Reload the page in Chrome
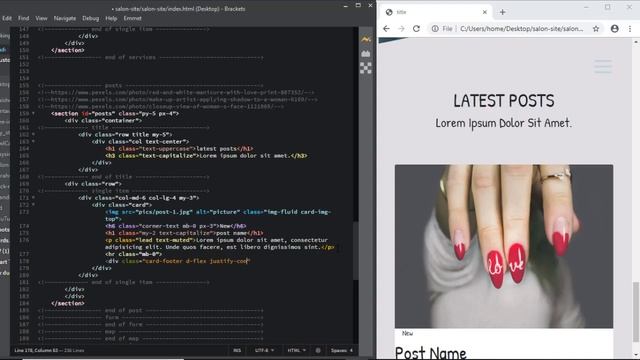The image size is (640, 360). click(416, 29)
